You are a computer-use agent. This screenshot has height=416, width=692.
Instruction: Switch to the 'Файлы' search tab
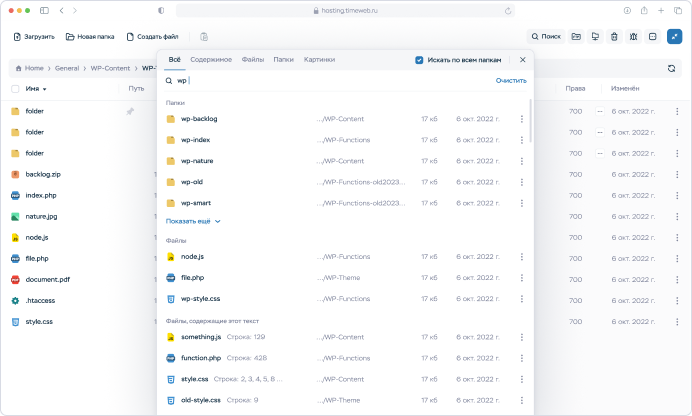click(253, 60)
